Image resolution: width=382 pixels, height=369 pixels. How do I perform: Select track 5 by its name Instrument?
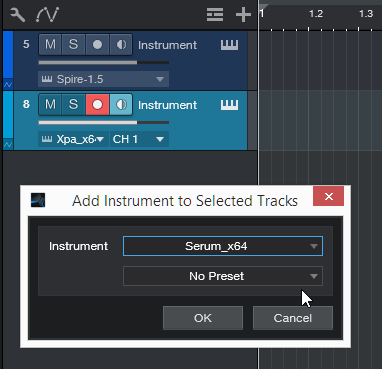click(167, 45)
